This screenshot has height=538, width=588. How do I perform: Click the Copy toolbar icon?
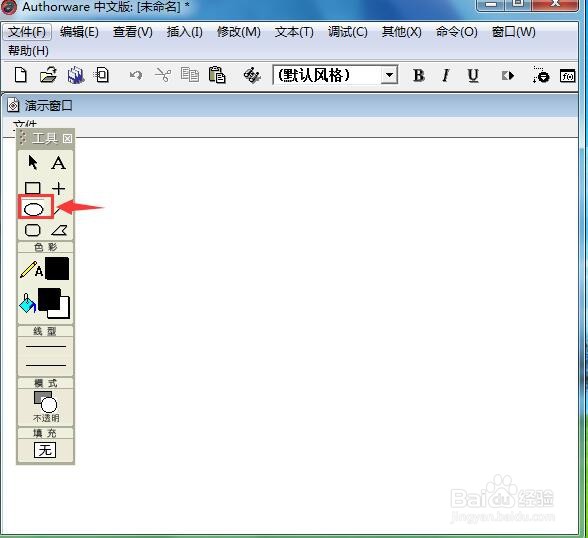point(190,75)
